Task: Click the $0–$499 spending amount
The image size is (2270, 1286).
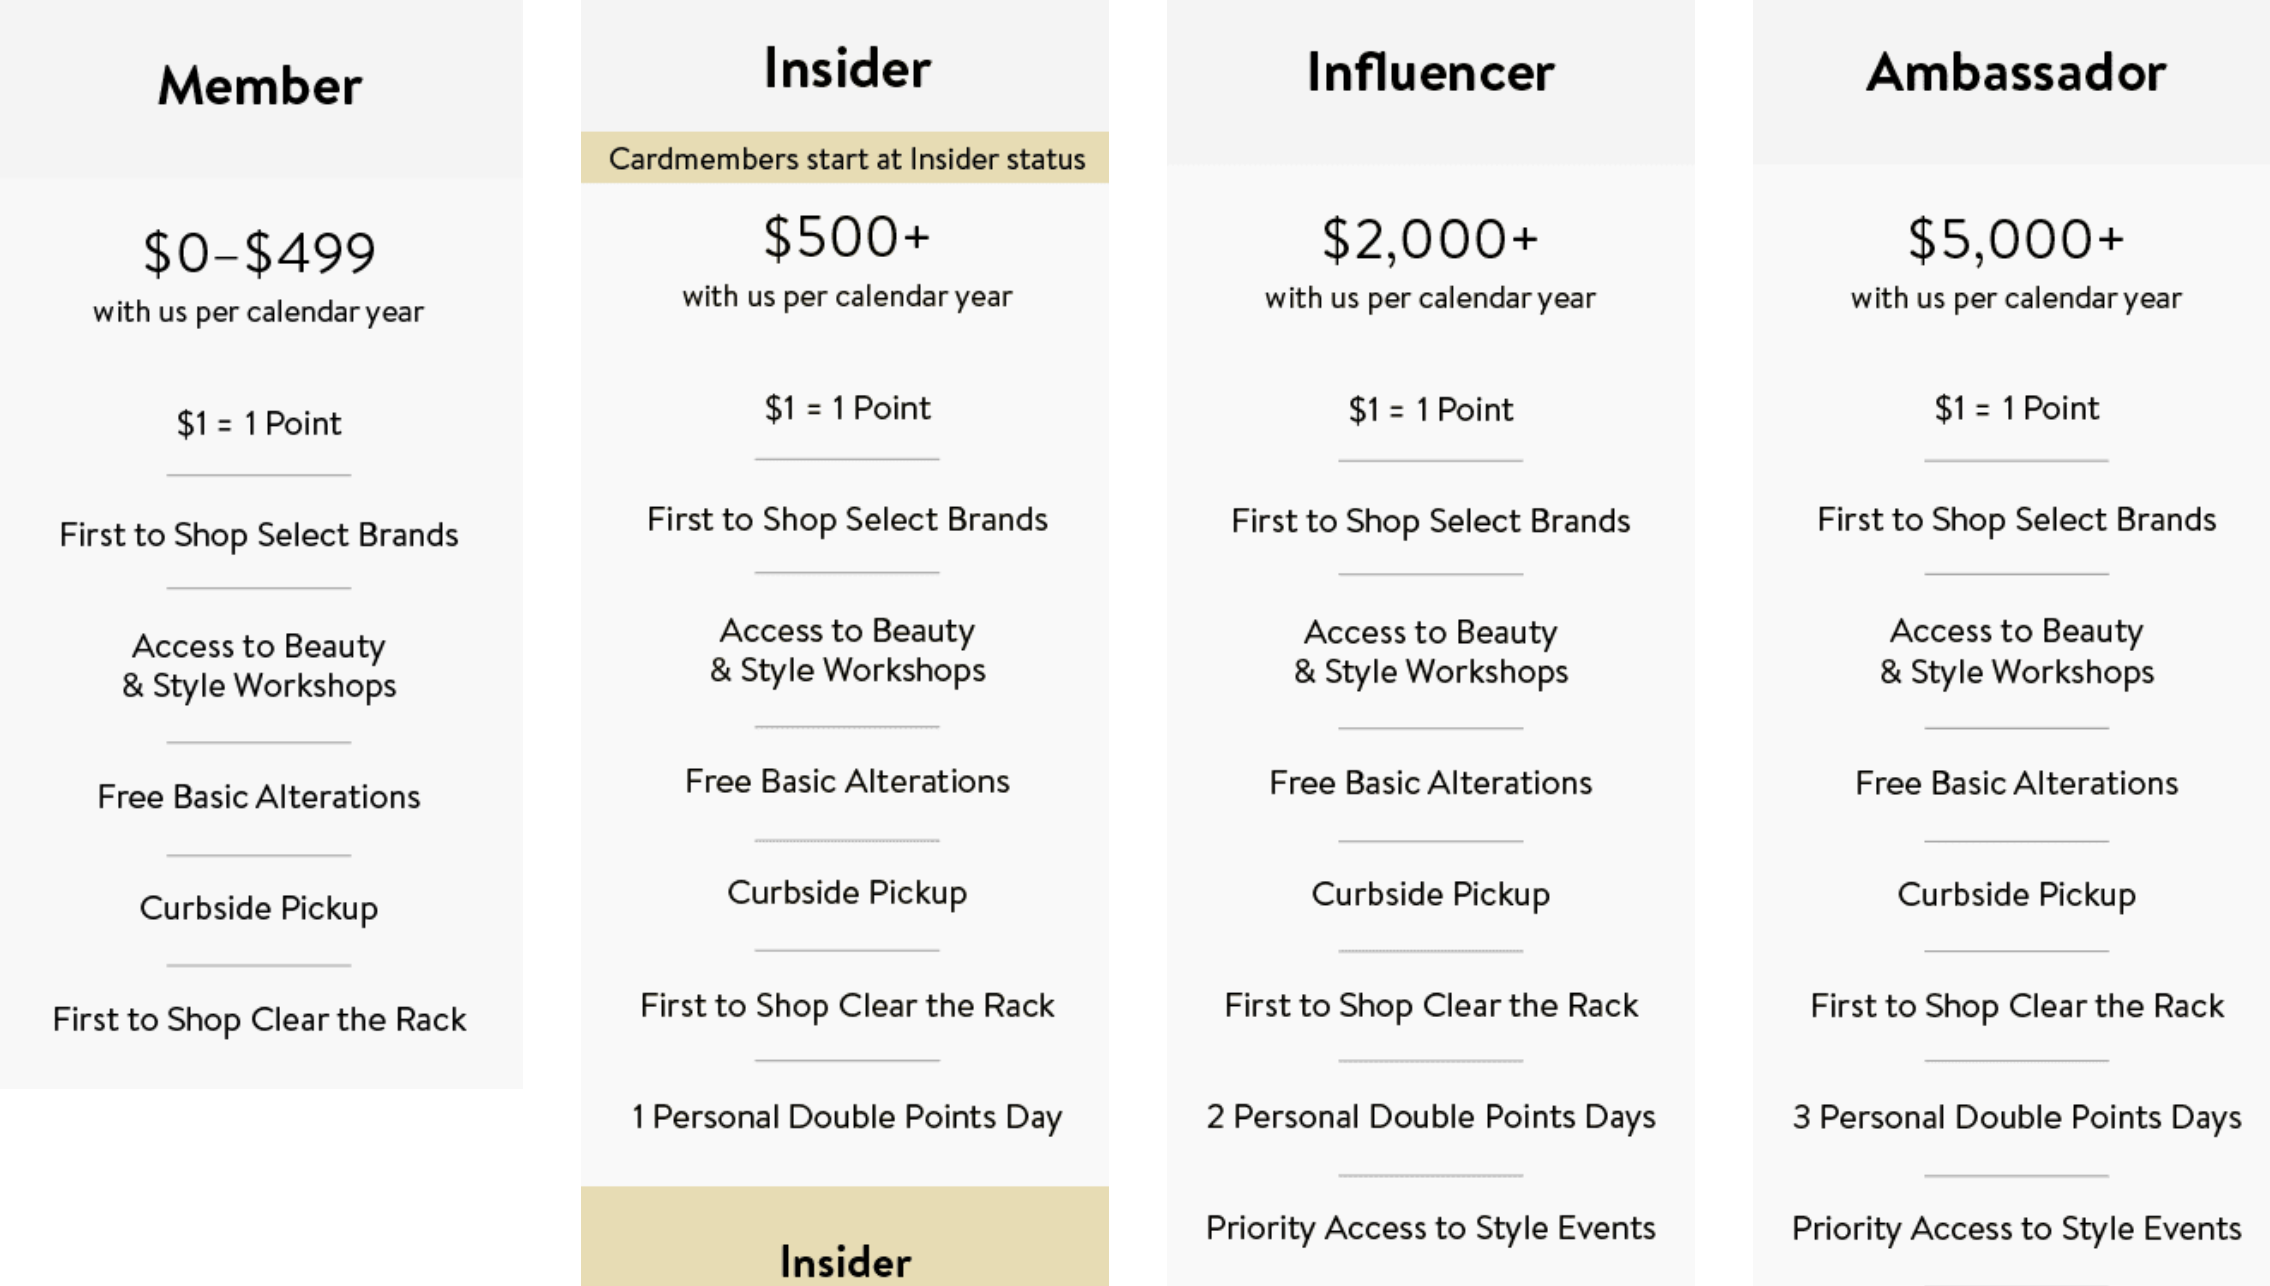Action: (x=259, y=252)
